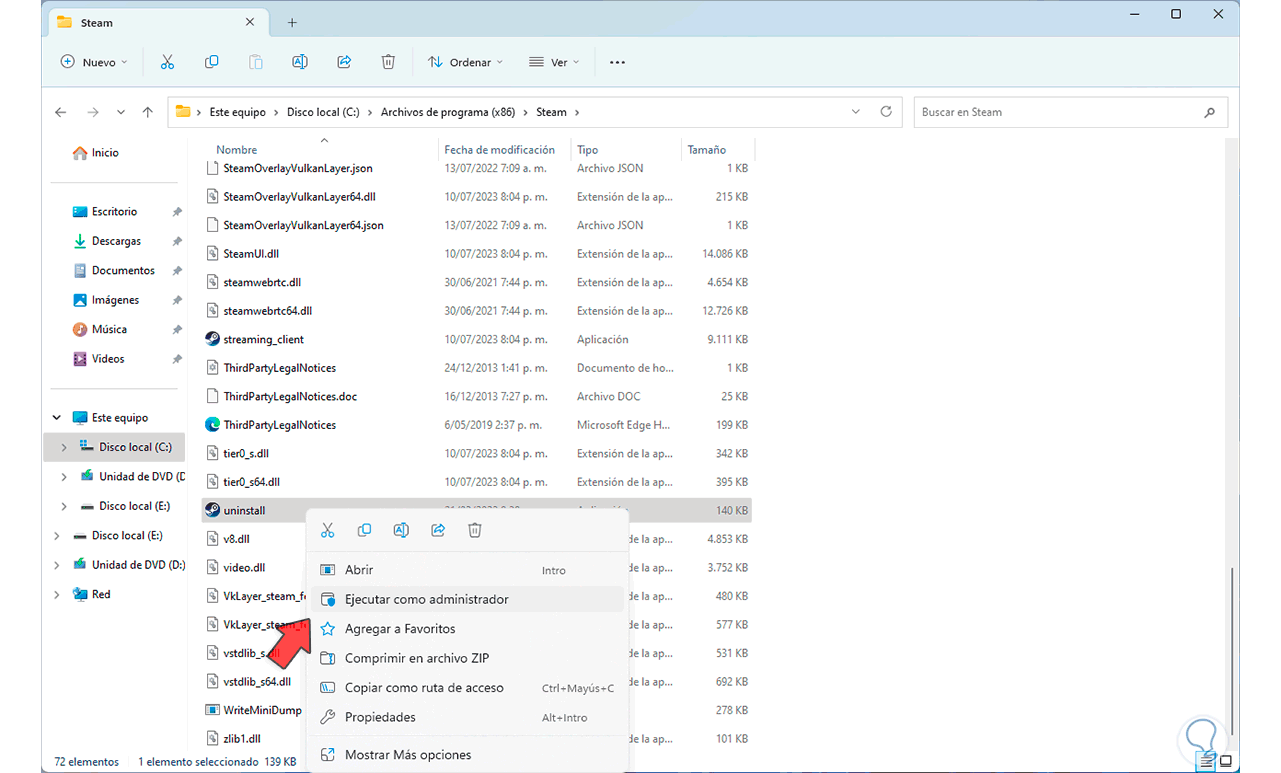Select Ejecutar como administrador

(468, 599)
